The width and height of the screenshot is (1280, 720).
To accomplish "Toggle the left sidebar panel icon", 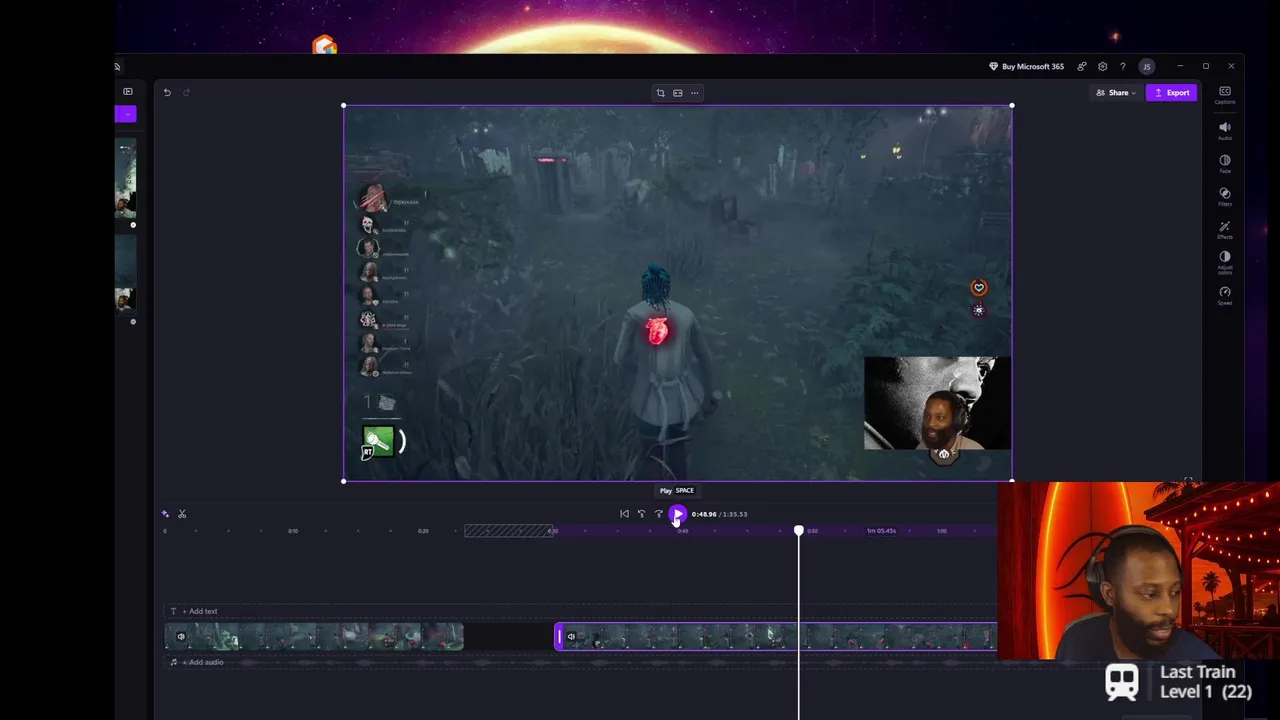I will pos(128,91).
